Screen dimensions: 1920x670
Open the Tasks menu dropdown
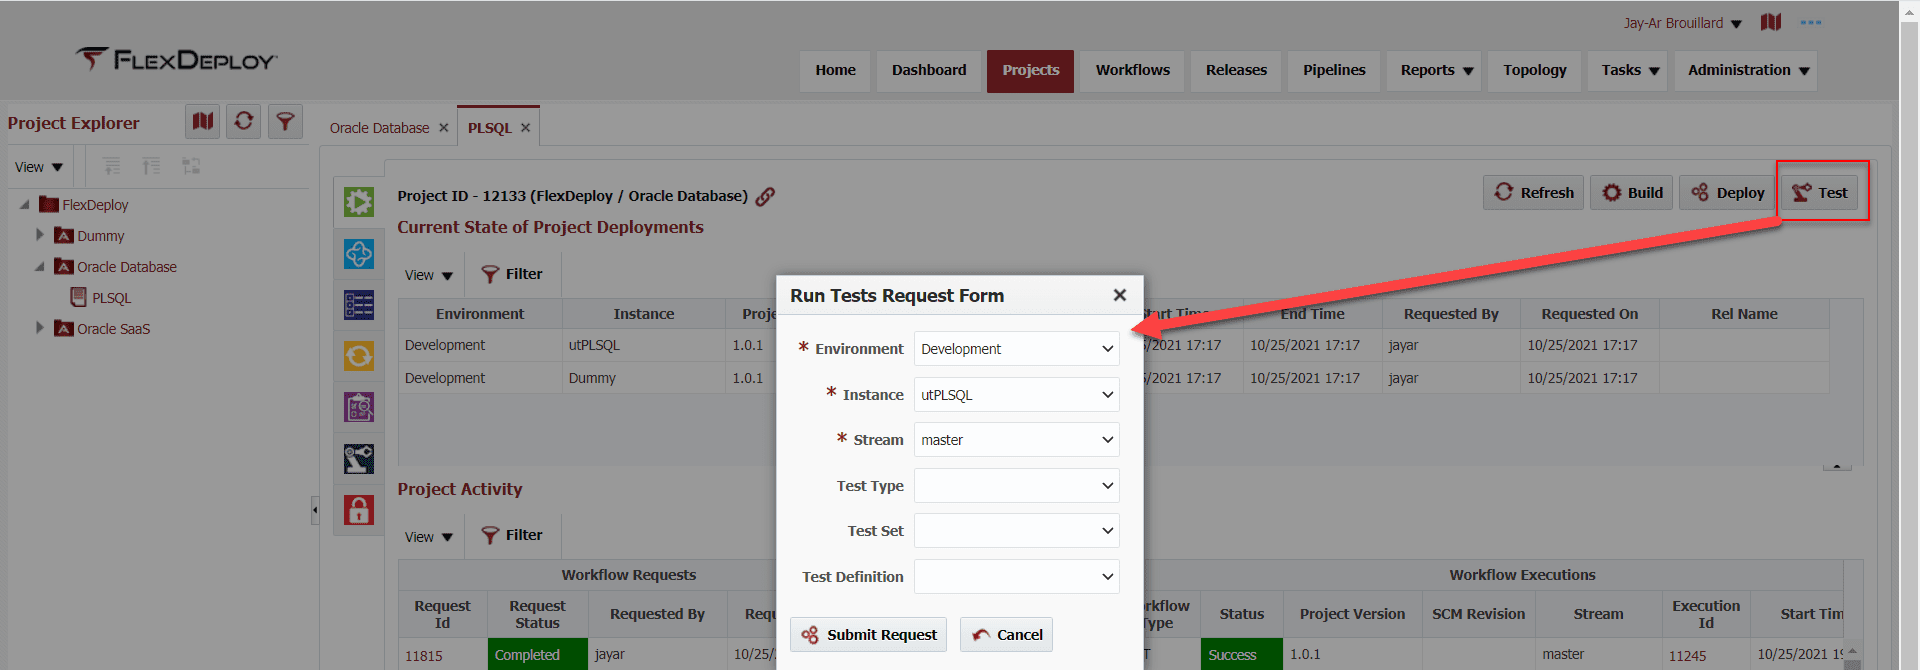coord(1629,70)
